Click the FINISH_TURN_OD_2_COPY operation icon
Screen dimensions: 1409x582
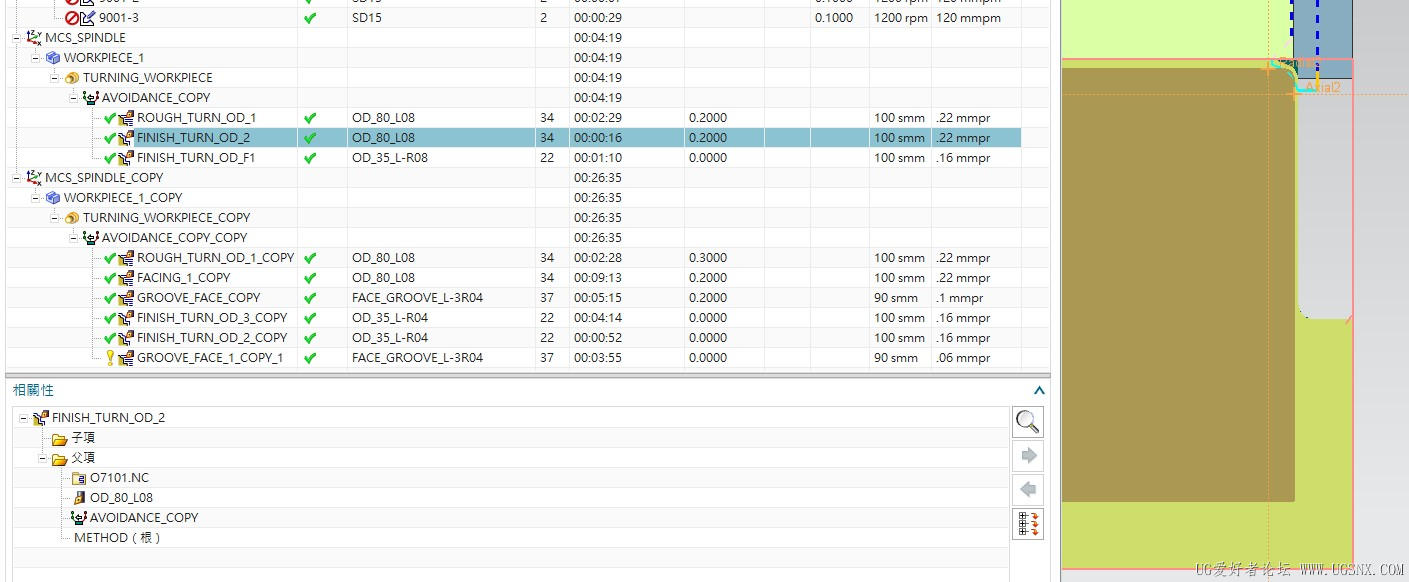pos(126,337)
